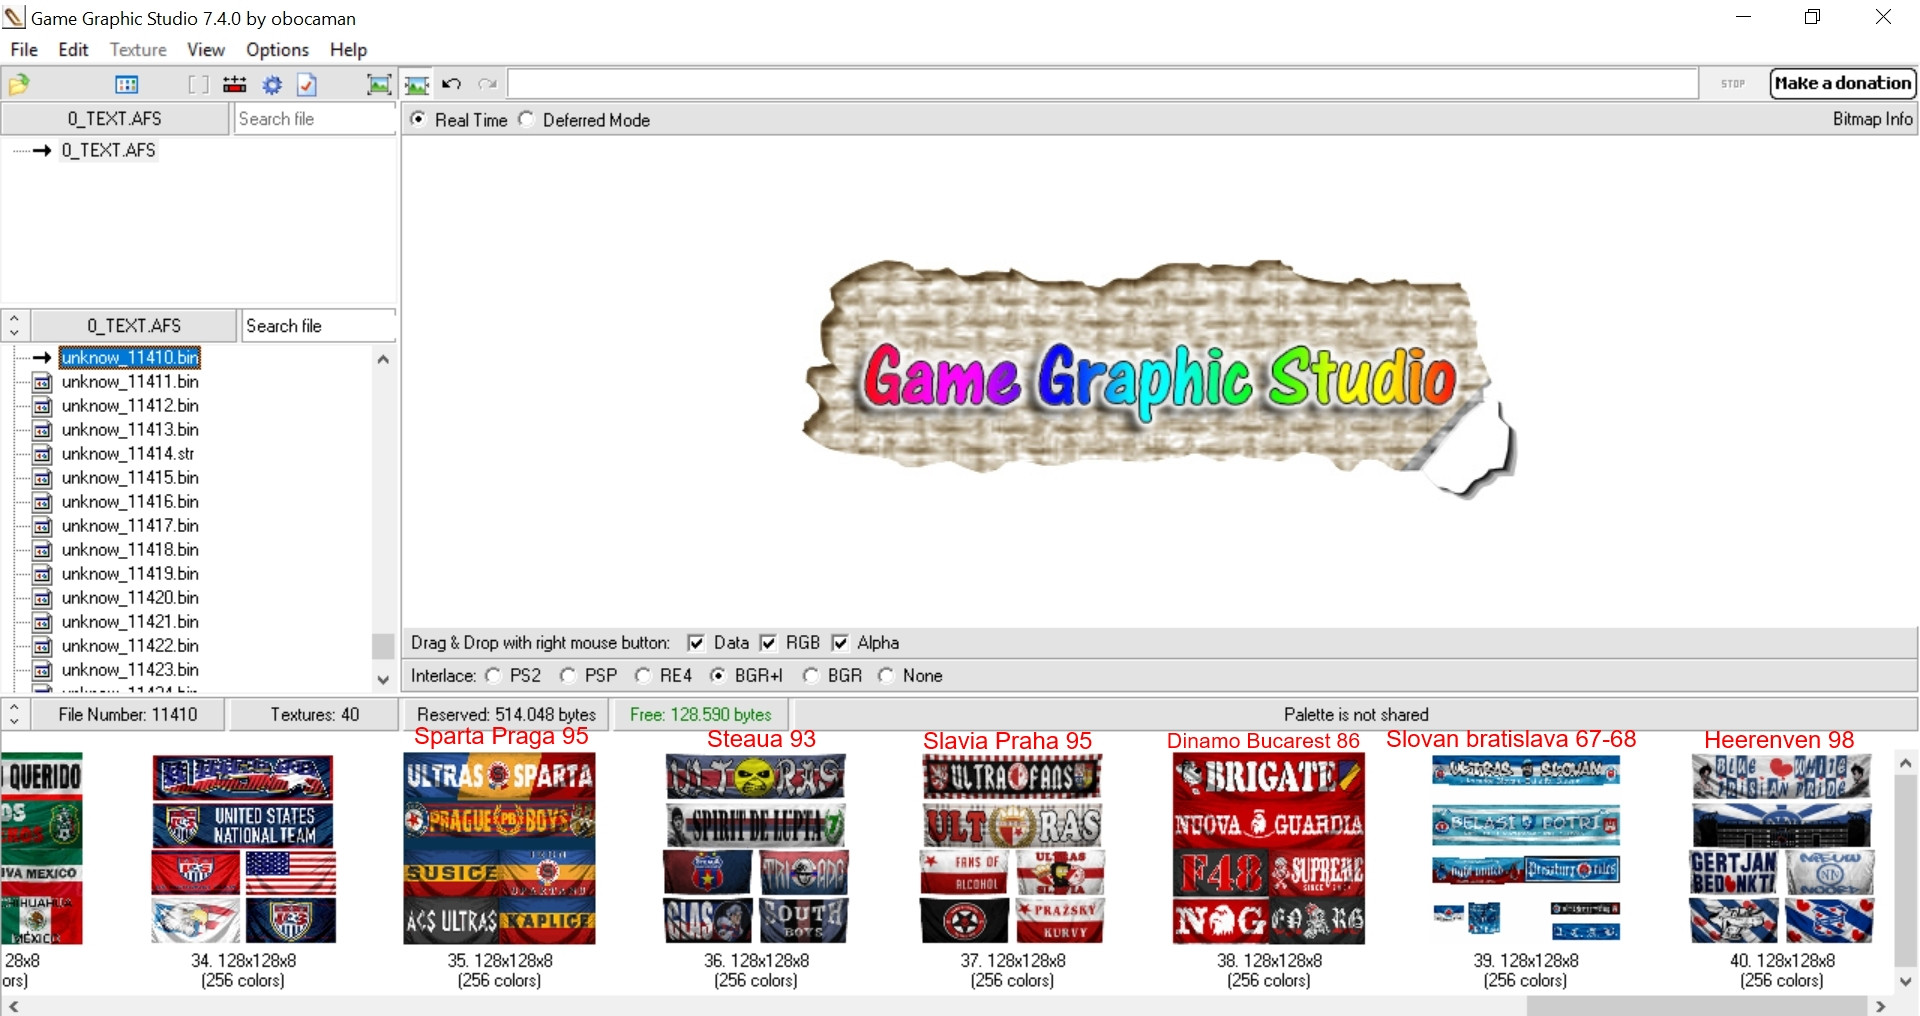Click the upper 0_TEXT.AFS header button
Image resolution: width=1920 pixels, height=1016 pixels.
point(115,118)
